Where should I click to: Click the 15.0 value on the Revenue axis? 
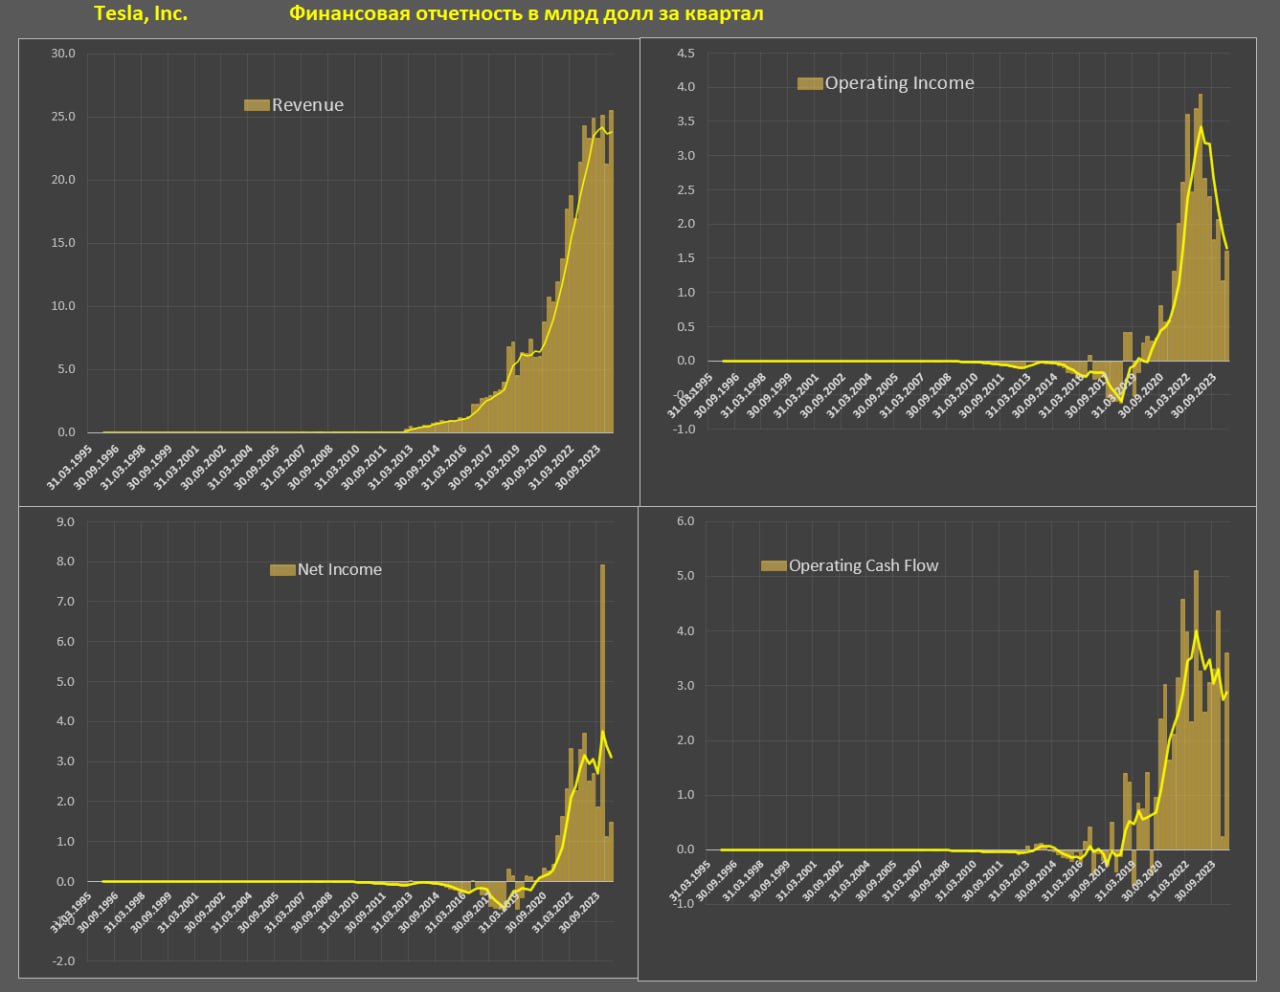63,243
